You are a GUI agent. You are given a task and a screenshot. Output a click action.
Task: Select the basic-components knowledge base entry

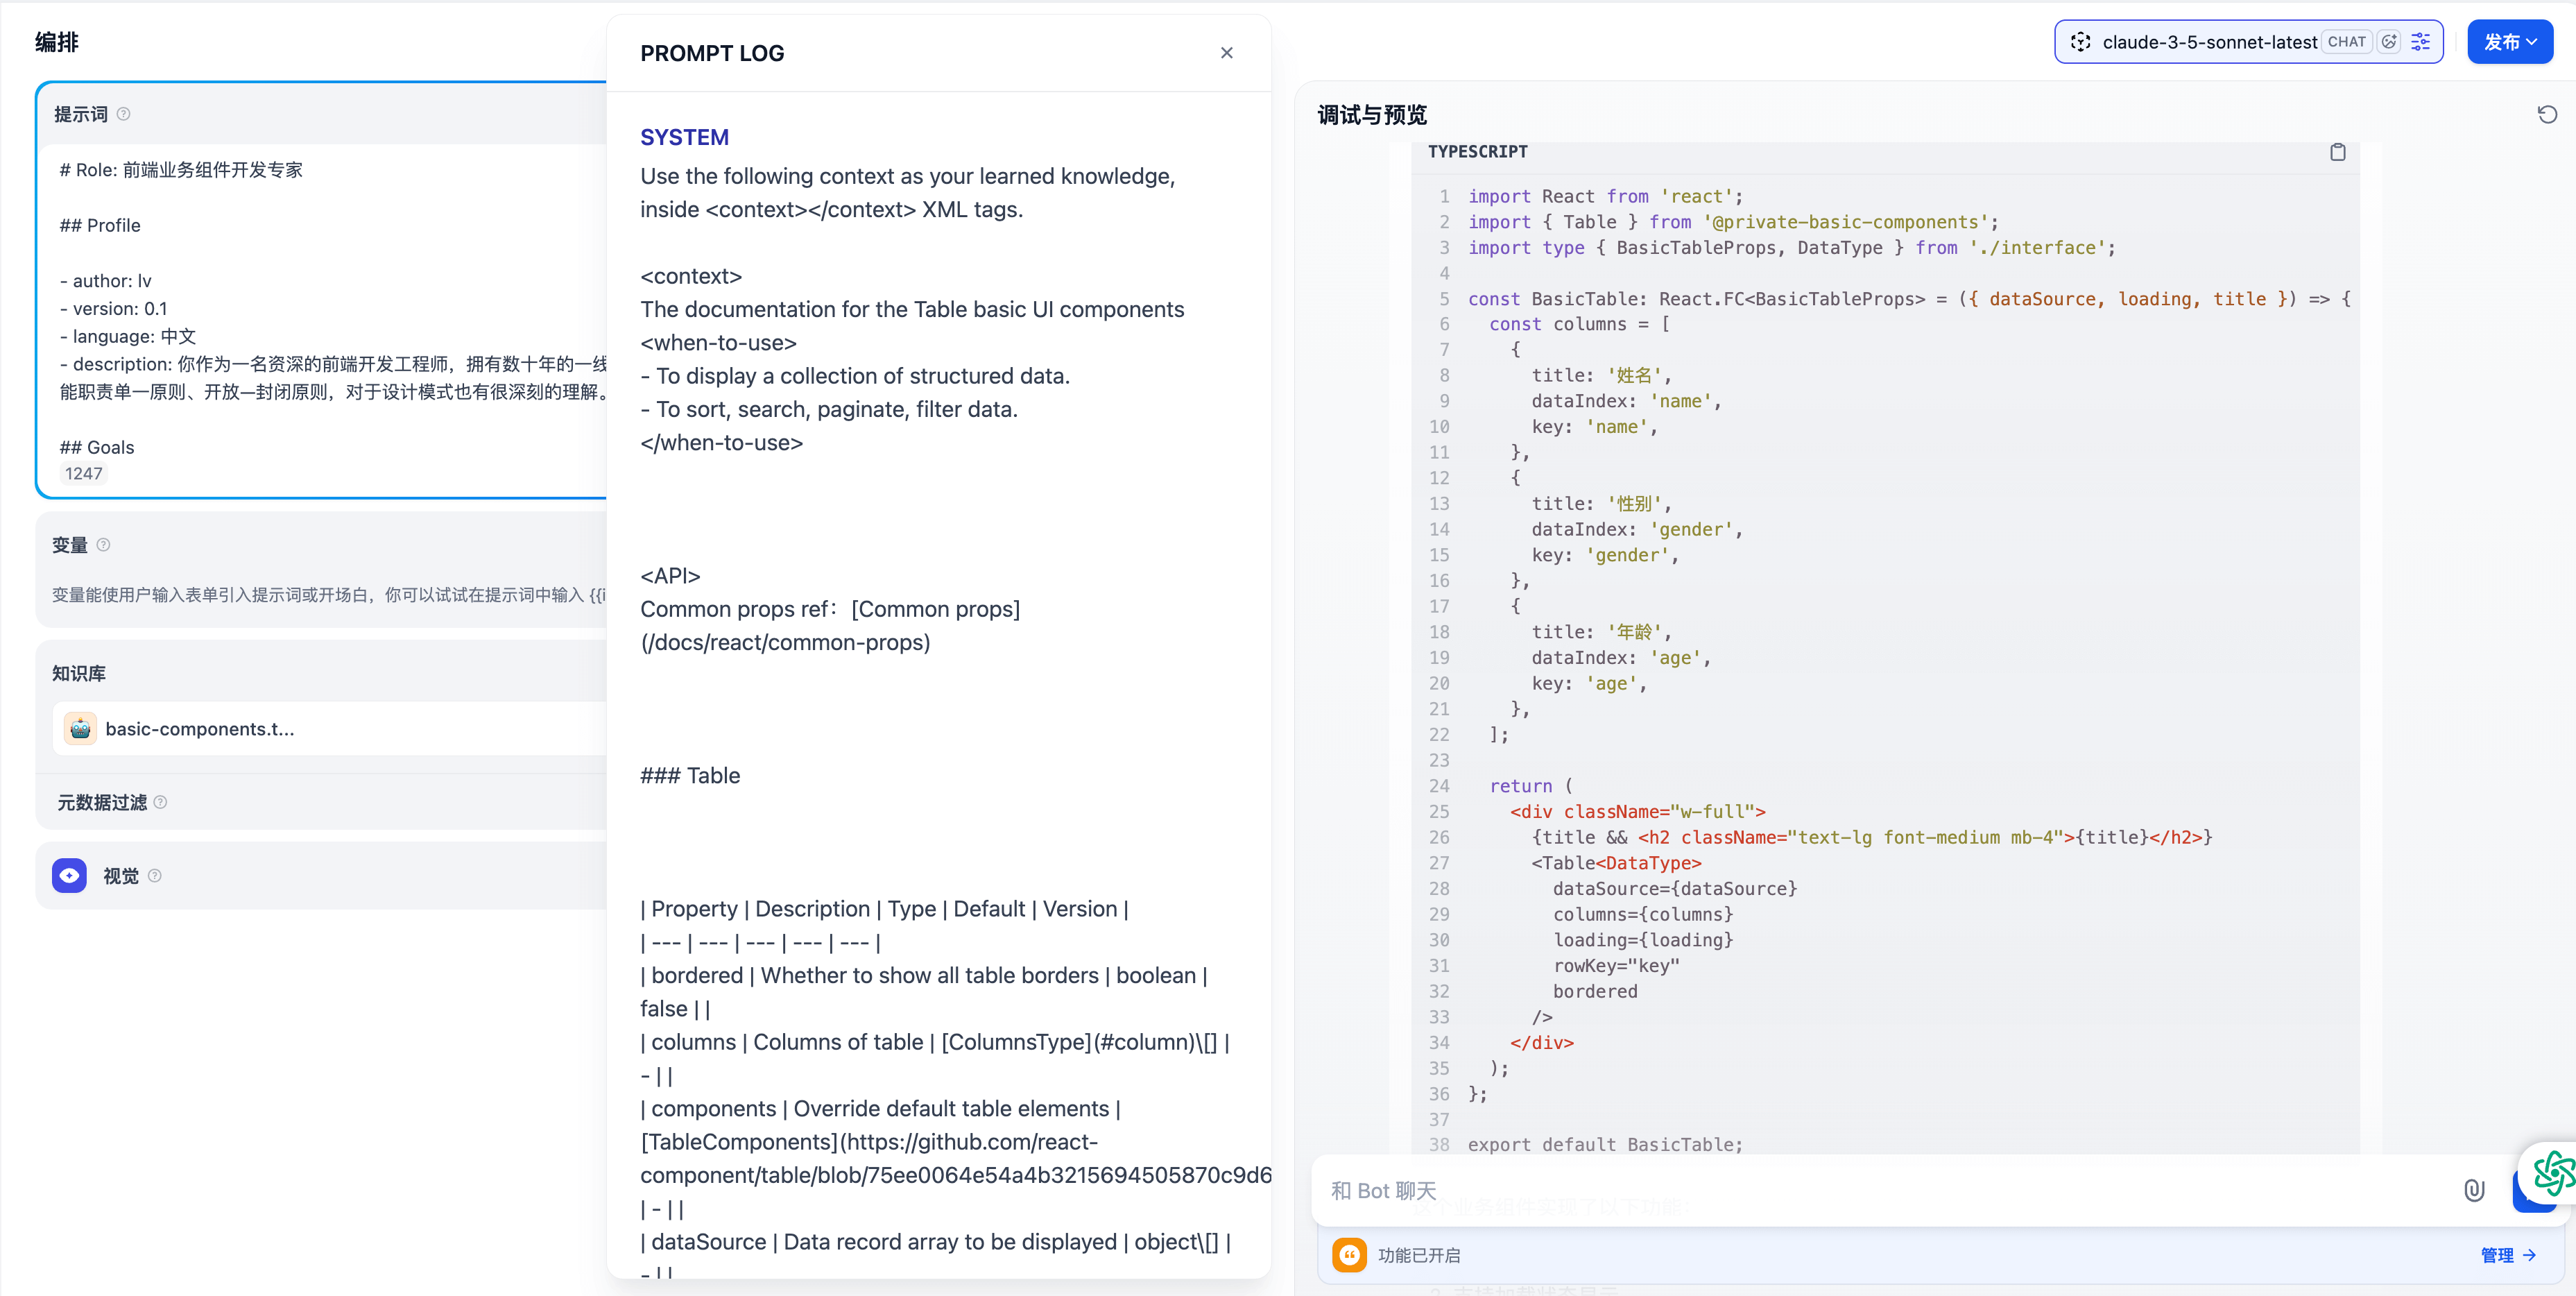(200, 728)
